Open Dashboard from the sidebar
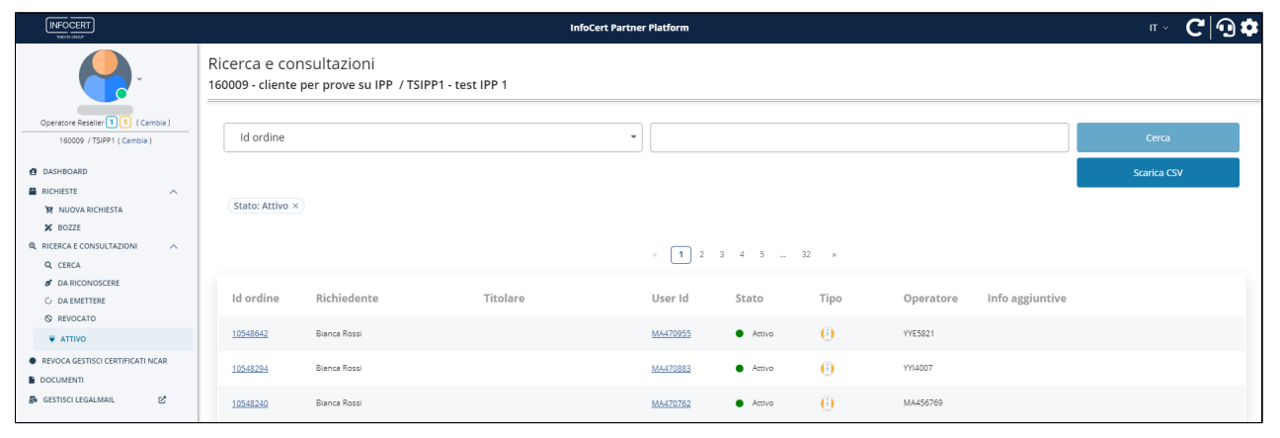1280x438 pixels. (x=64, y=172)
